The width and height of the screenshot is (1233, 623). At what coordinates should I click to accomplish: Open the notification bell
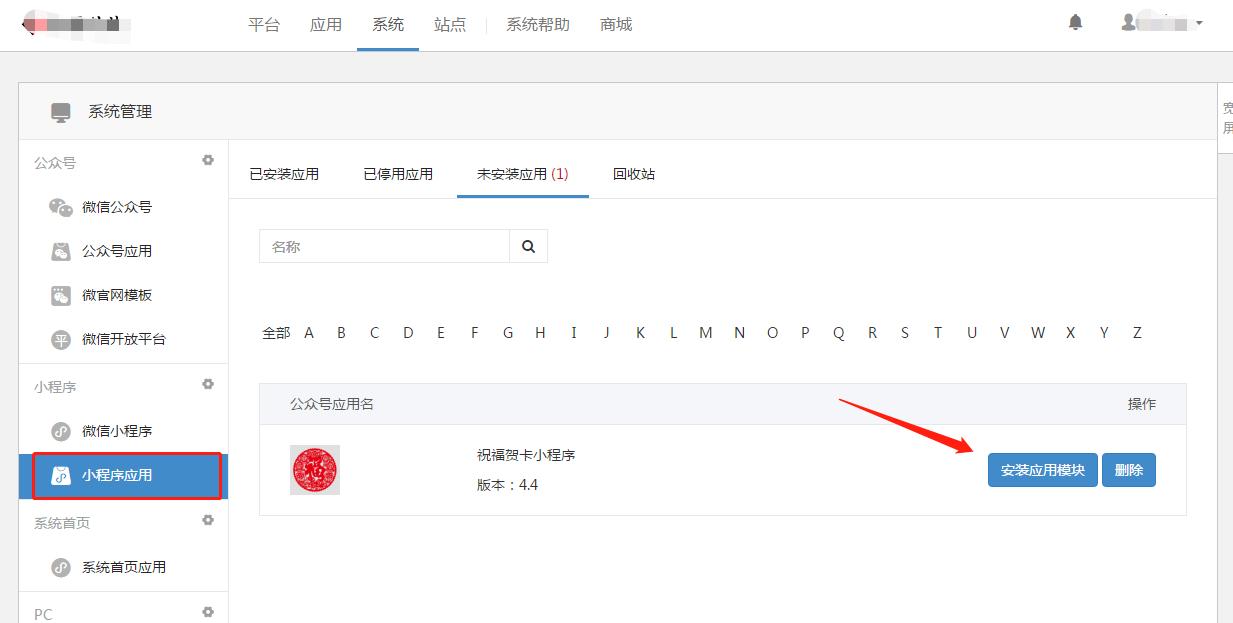(x=1075, y=21)
